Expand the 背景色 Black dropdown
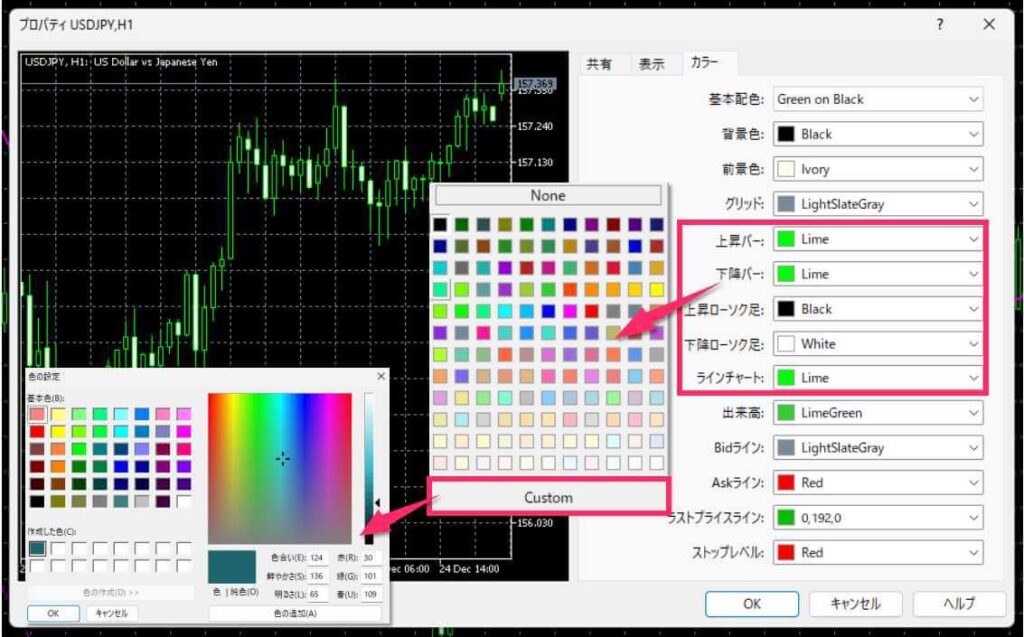 click(876, 134)
